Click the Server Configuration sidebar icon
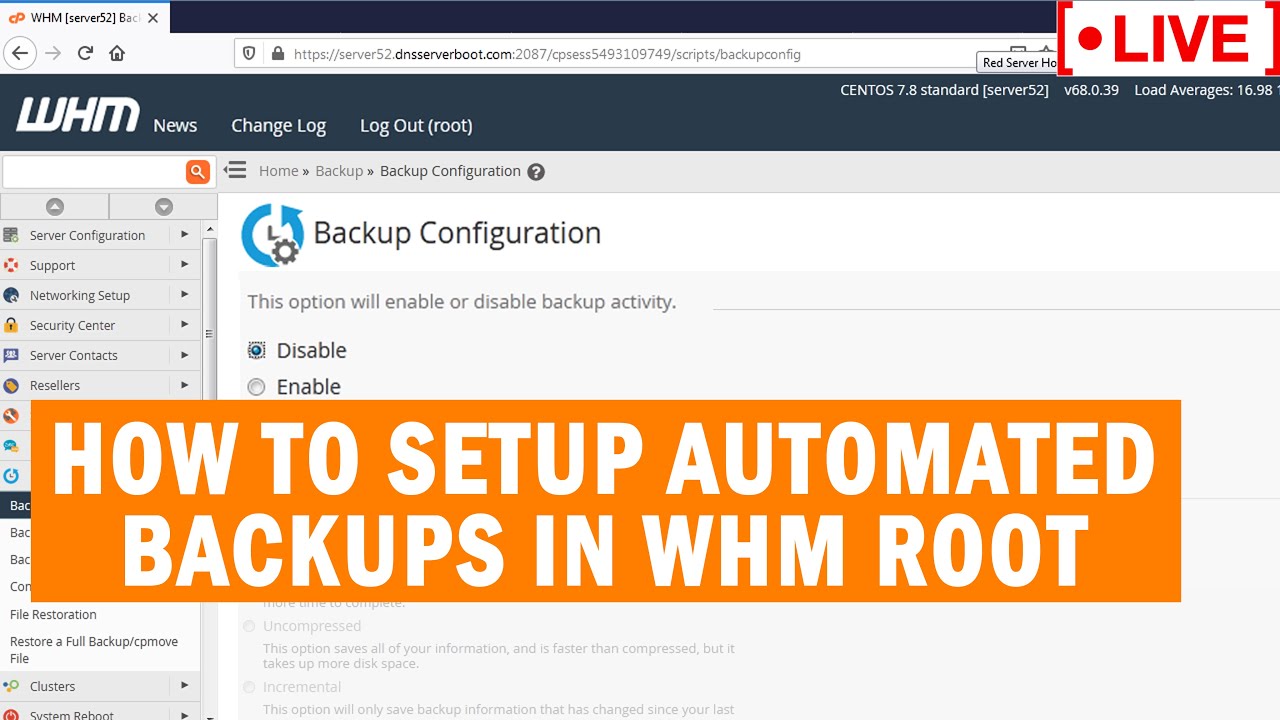 click(11, 235)
